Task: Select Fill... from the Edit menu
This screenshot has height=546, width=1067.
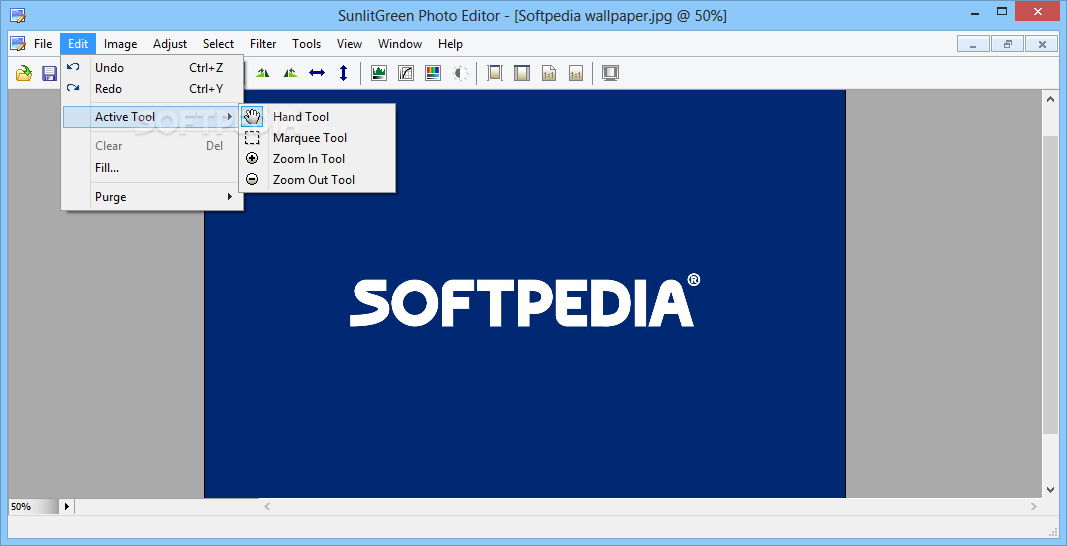Action: click(152, 167)
